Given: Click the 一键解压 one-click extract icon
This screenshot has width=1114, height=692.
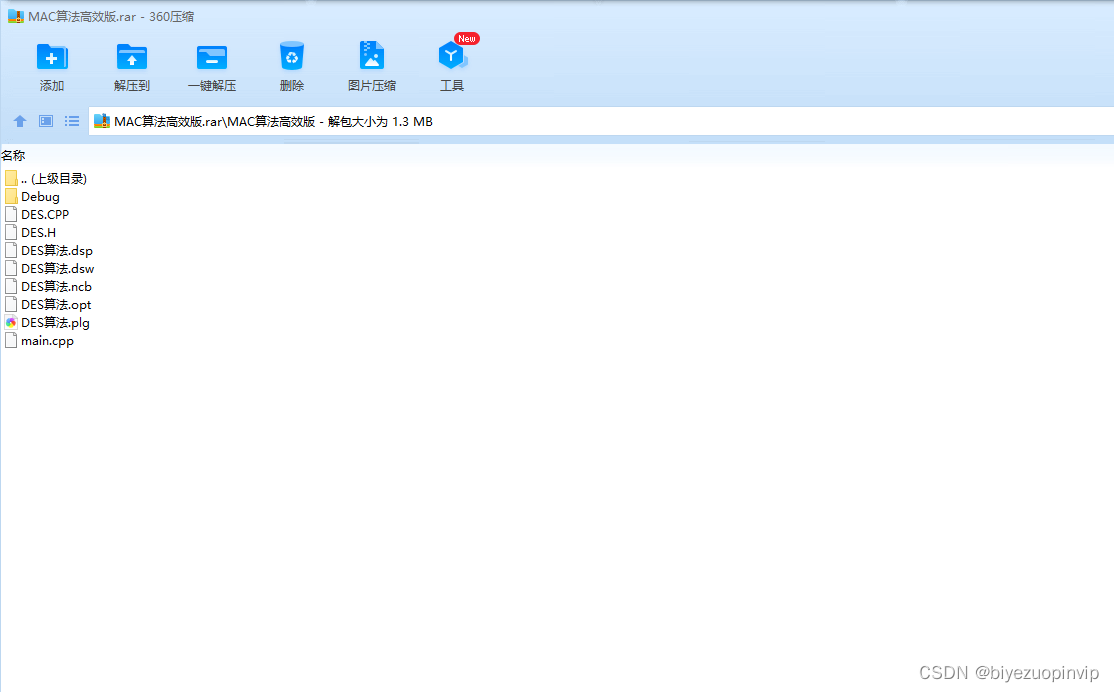Looking at the screenshot, I should click(212, 57).
